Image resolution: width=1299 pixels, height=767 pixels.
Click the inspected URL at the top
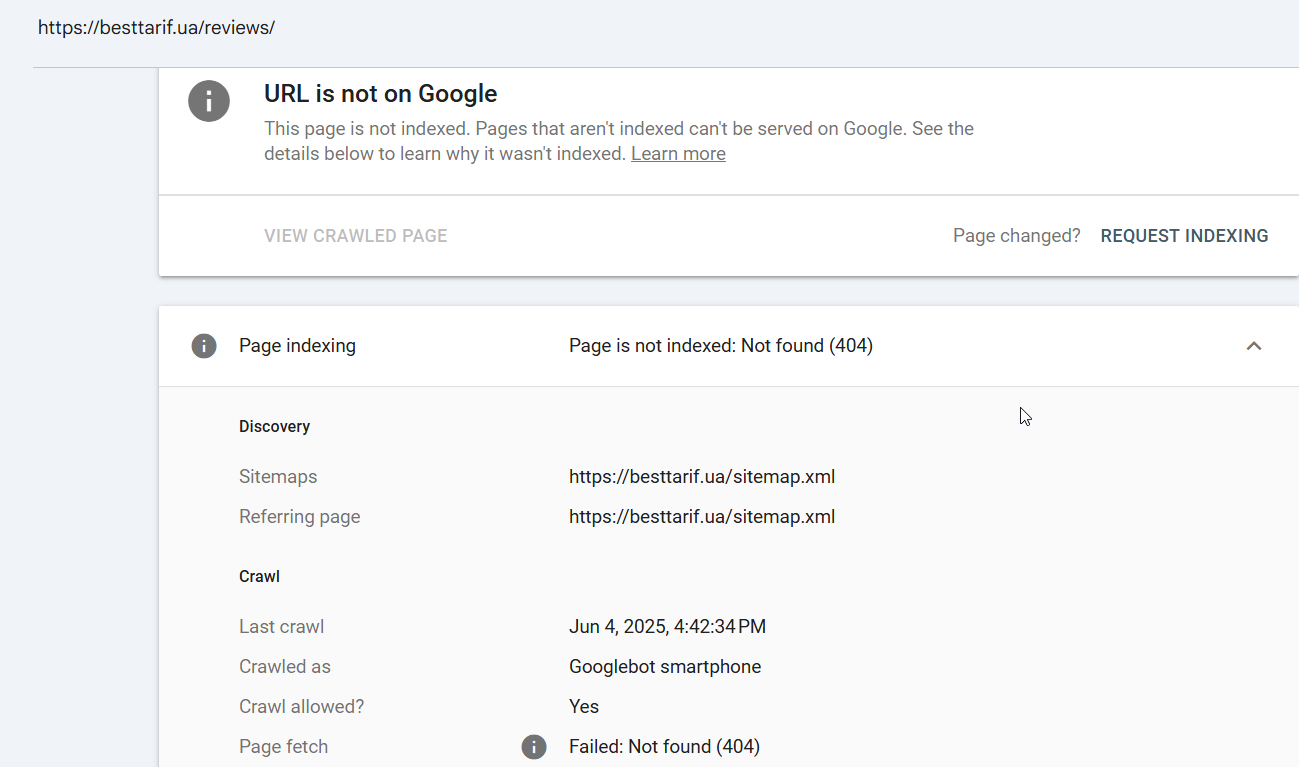tap(156, 28)
